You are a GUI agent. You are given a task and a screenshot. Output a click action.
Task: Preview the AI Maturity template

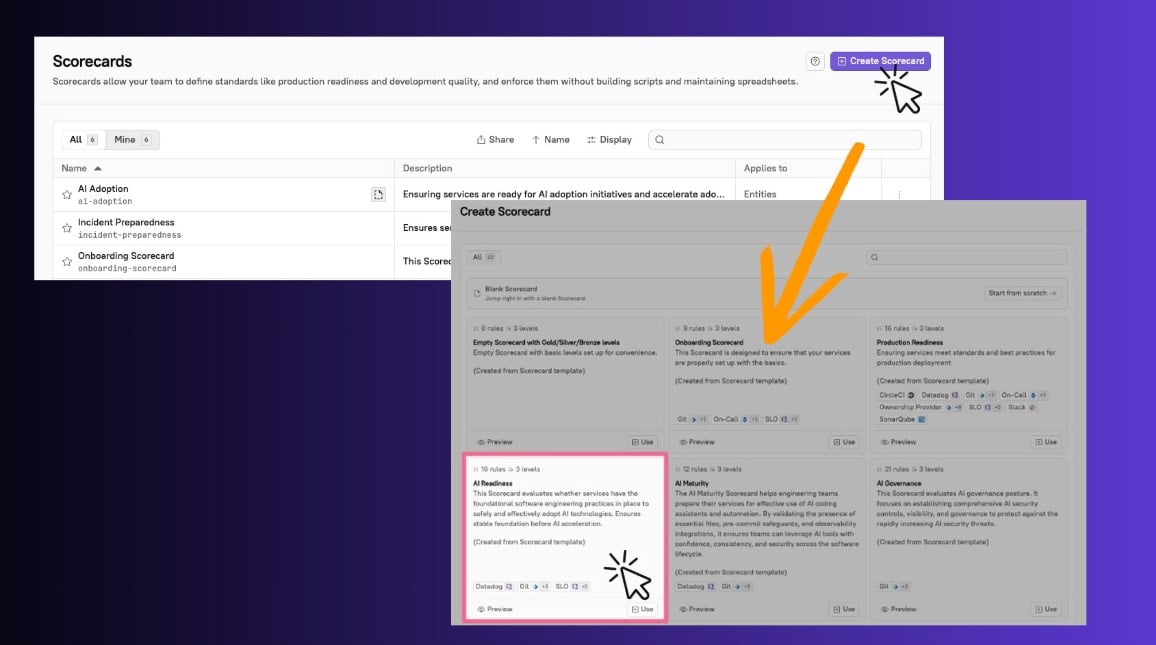point(697,610)
